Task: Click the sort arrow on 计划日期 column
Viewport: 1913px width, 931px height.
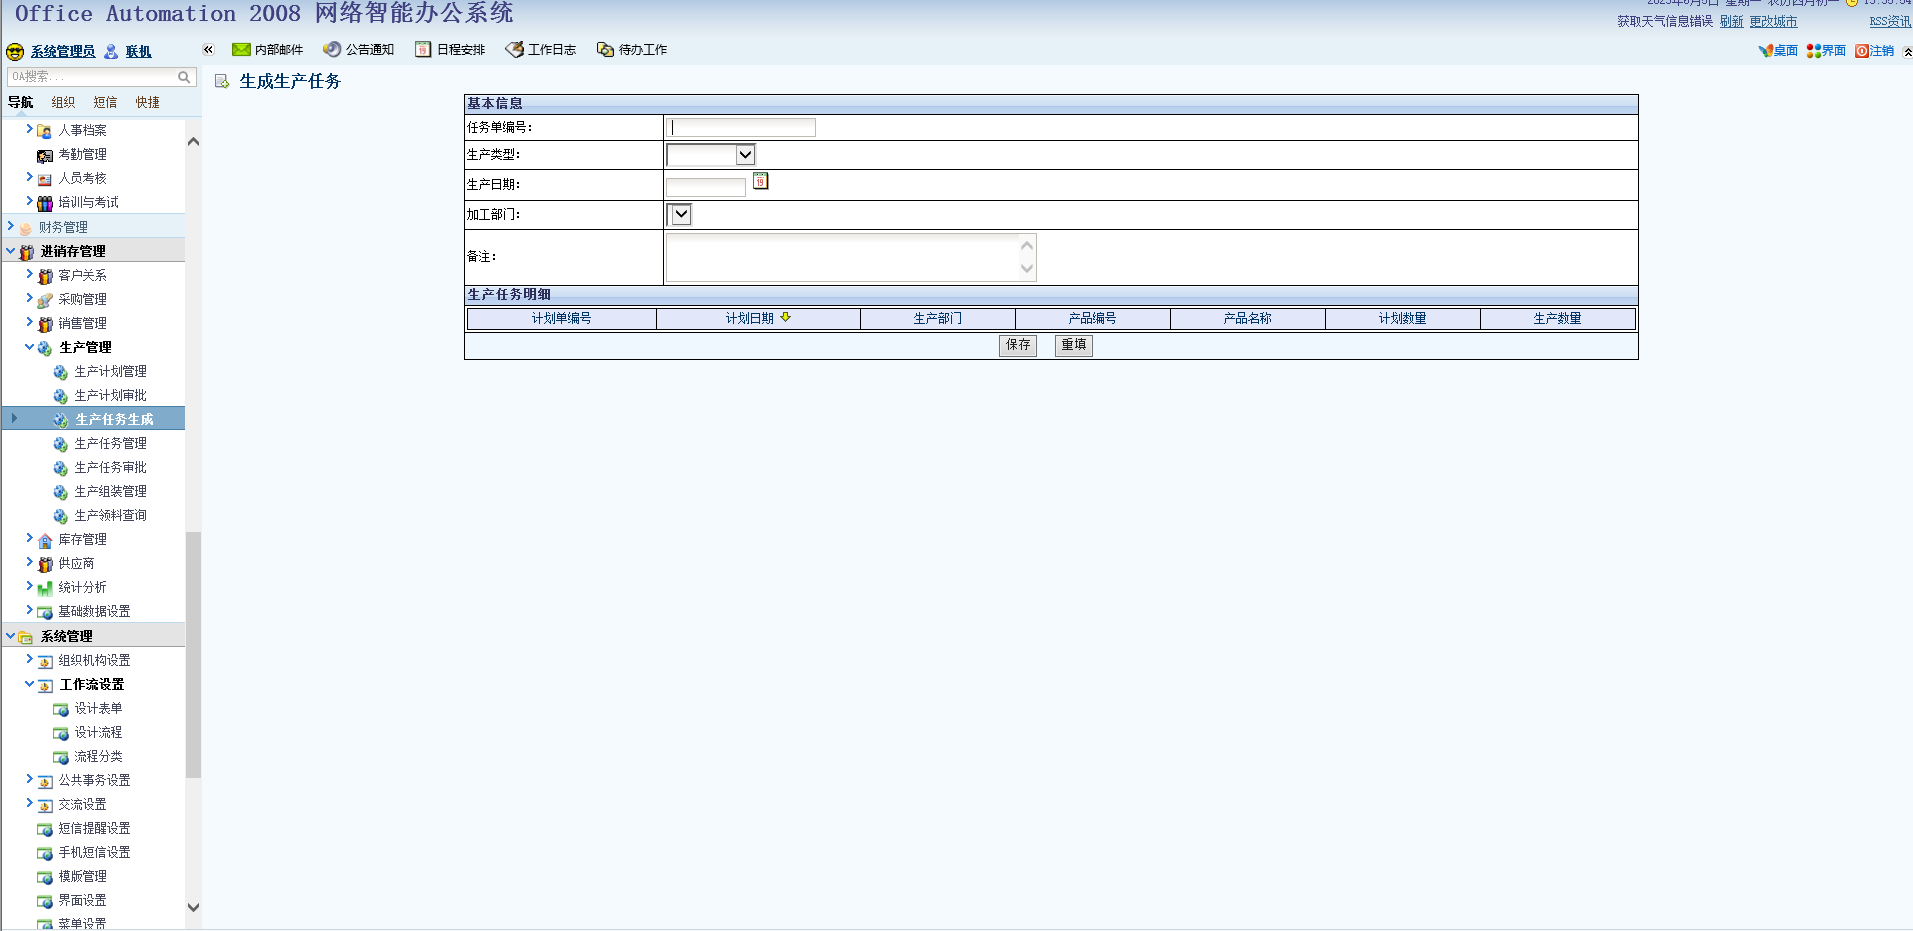Action: [x=785, y=317]
